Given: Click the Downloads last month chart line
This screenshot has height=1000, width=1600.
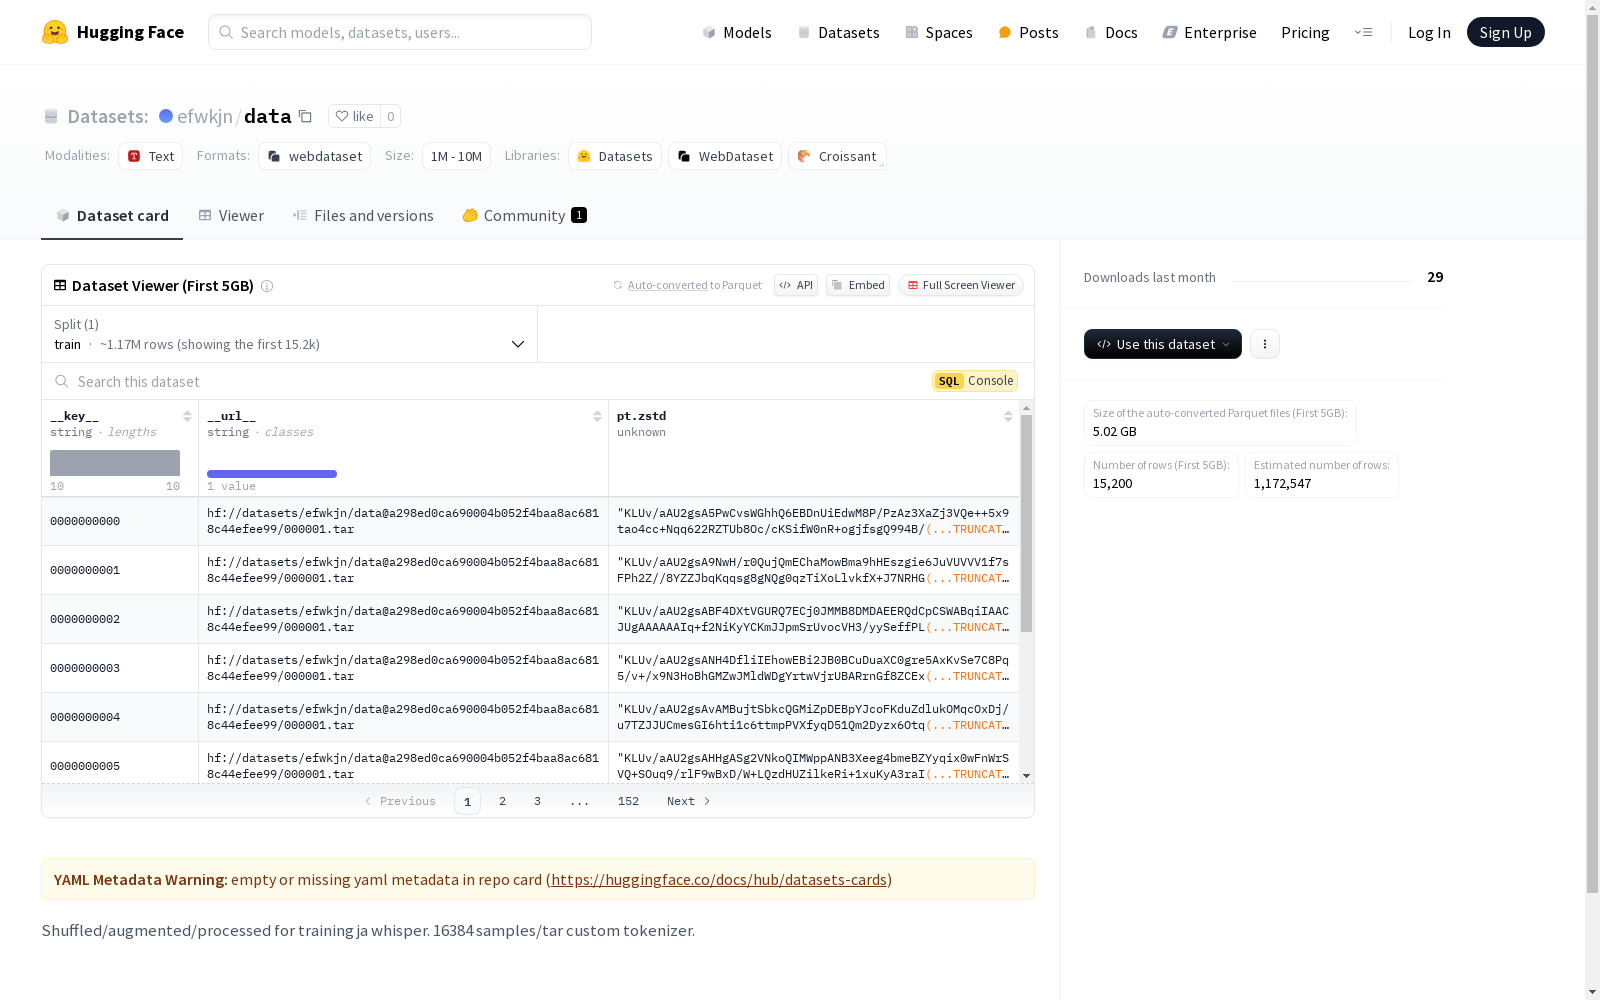Looking at the screenshot, I should tap(1321, 280).
